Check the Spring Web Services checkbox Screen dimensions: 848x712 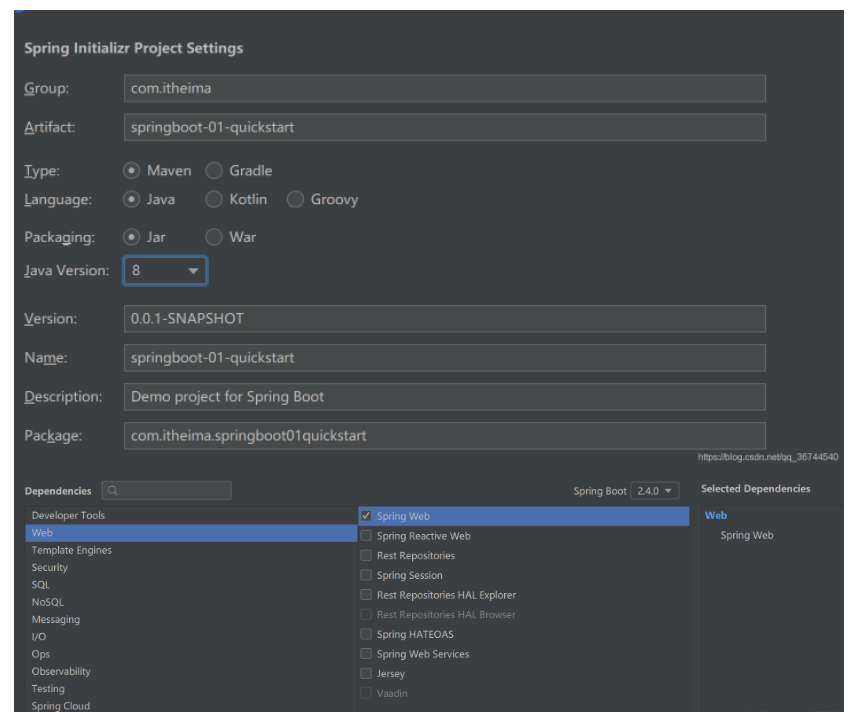tap(366, 654)
